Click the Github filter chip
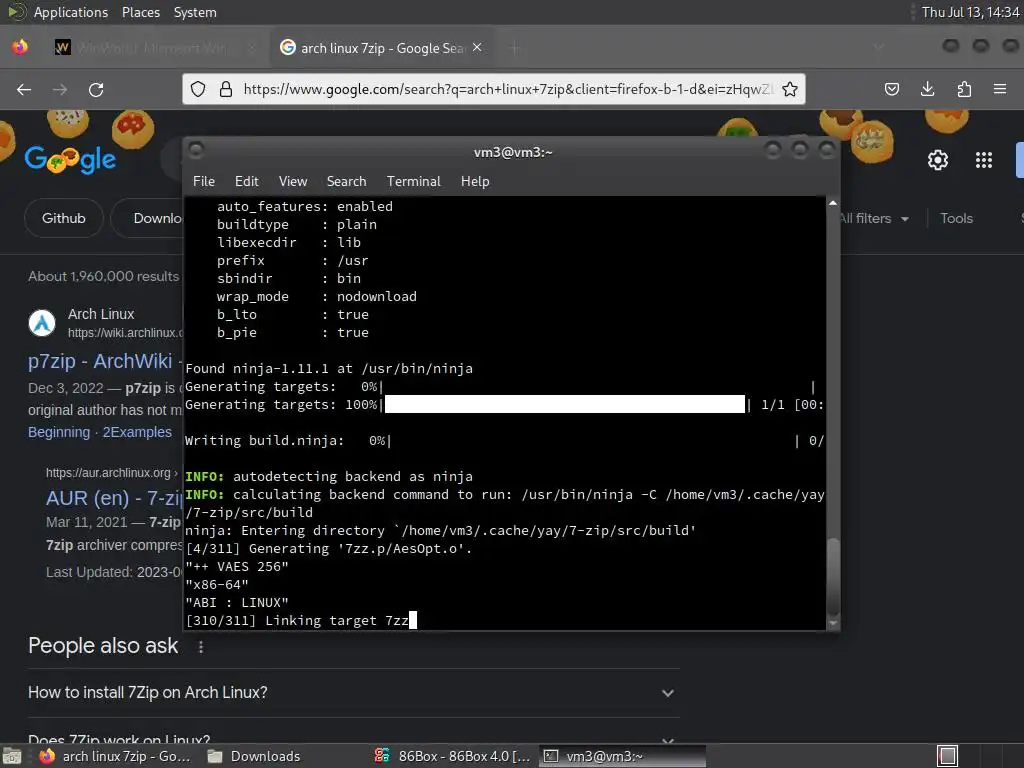1024x768 pixels. click(x=64, y=219)
